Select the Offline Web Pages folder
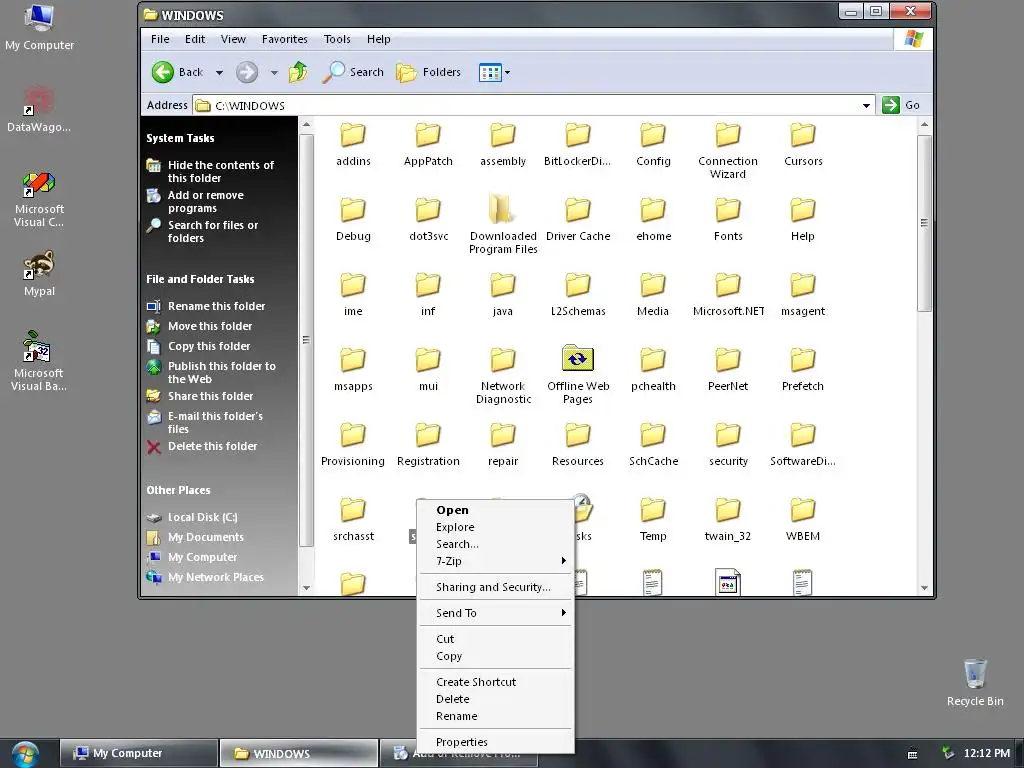This screenshot has height=768, width=1024. (578, 374)
